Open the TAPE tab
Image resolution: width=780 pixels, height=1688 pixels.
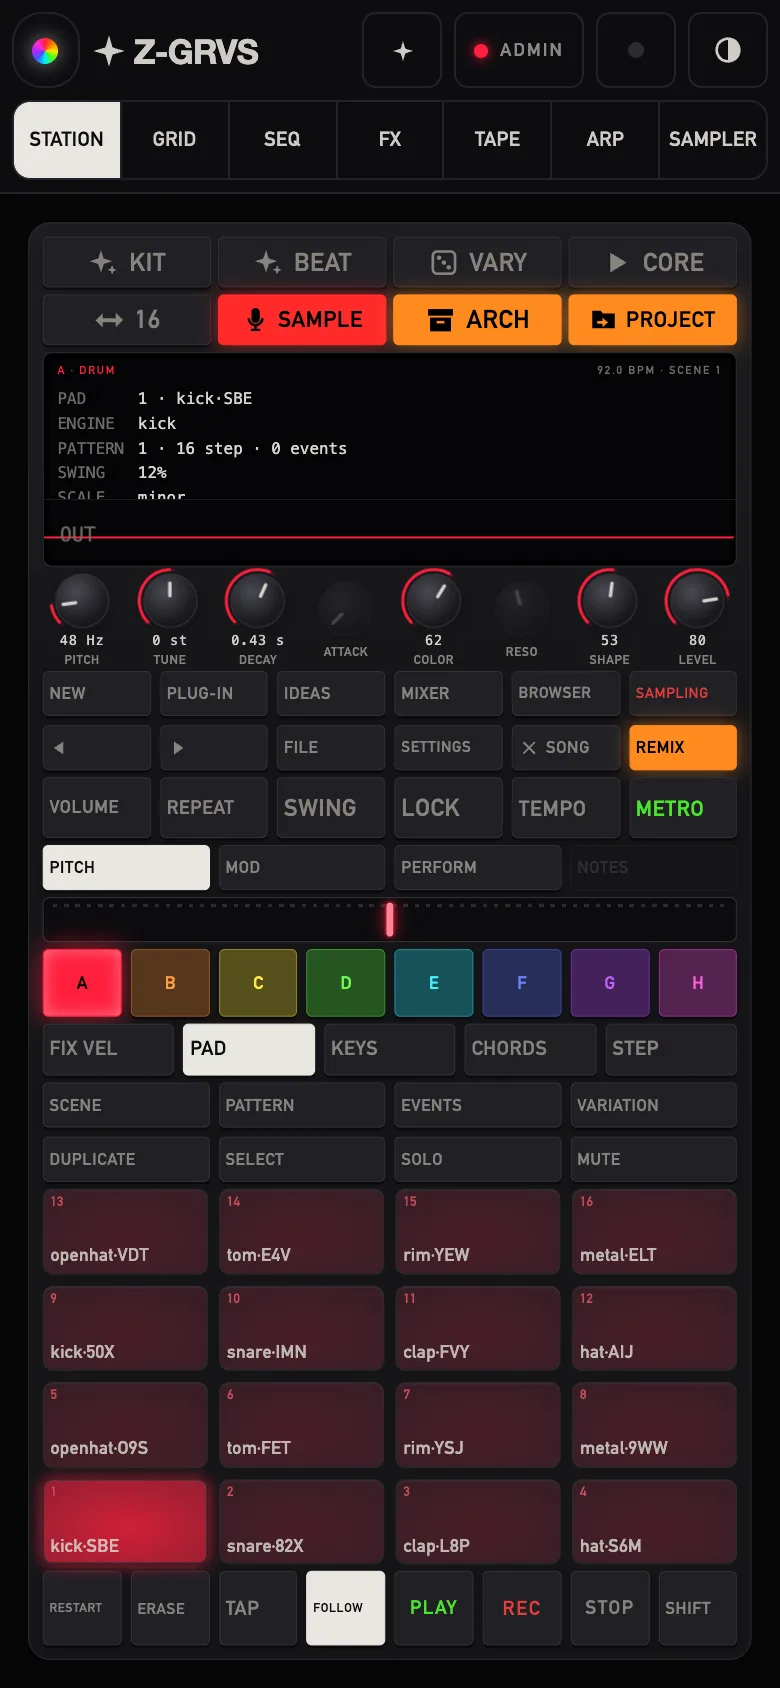[497, 139]
